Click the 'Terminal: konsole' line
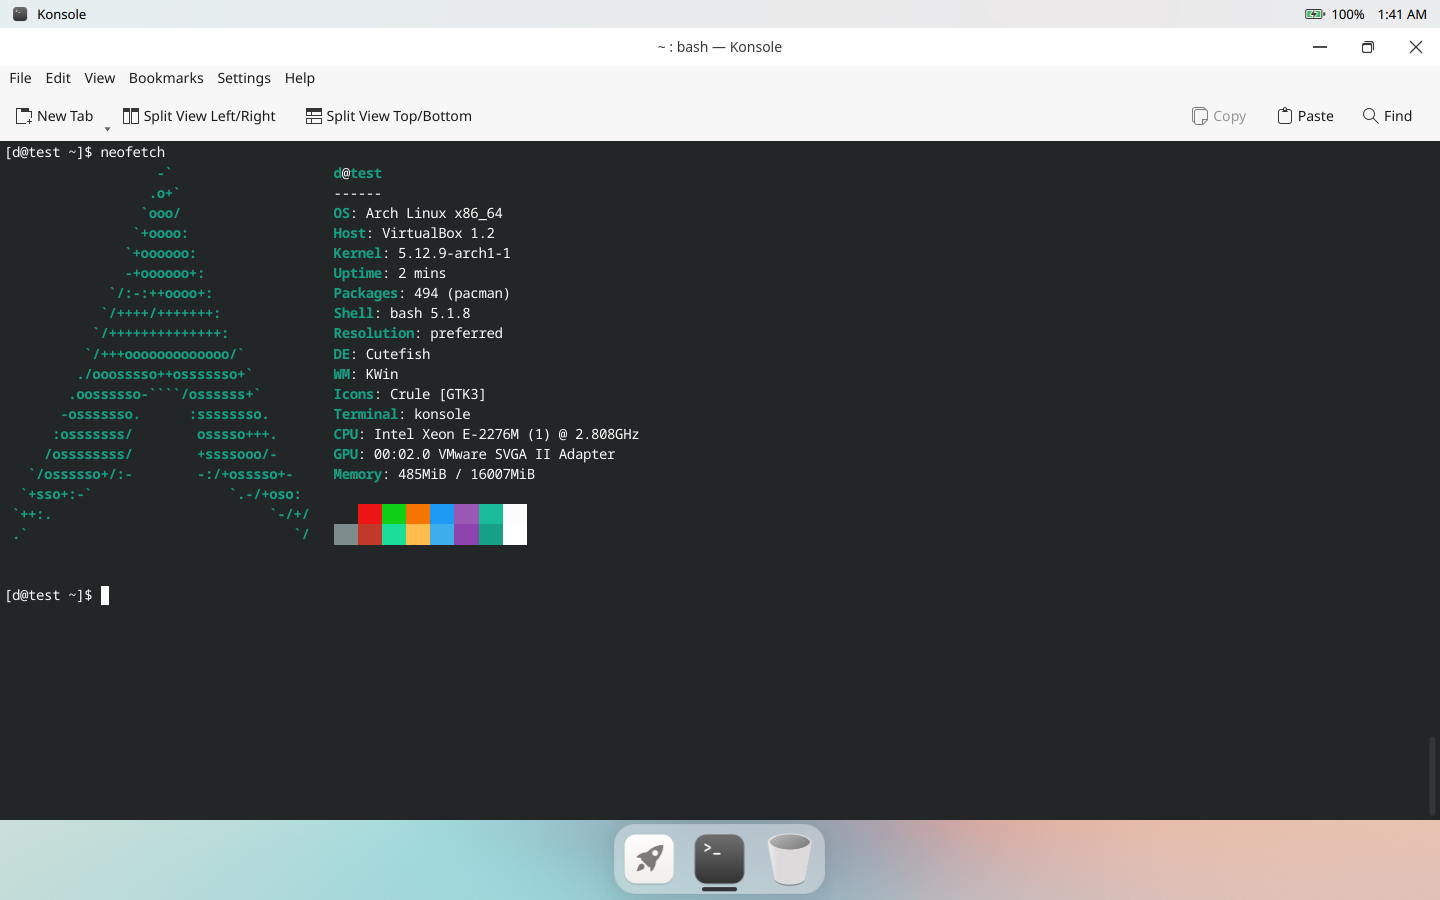Image resolution: width=1440 pixels, height=900 pixels. (402, 414)
